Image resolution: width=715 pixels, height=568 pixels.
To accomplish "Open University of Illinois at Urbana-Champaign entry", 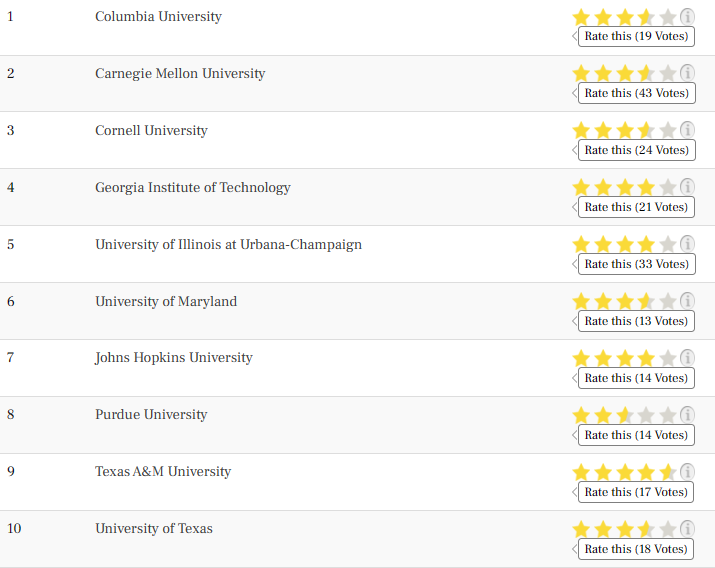I will tap(228, 245).
